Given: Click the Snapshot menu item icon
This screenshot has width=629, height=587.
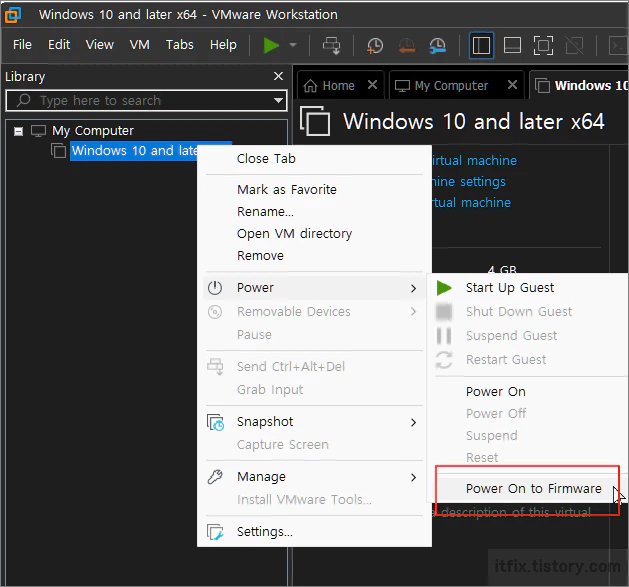Looking at the screenshot, I should coord(215,422).
